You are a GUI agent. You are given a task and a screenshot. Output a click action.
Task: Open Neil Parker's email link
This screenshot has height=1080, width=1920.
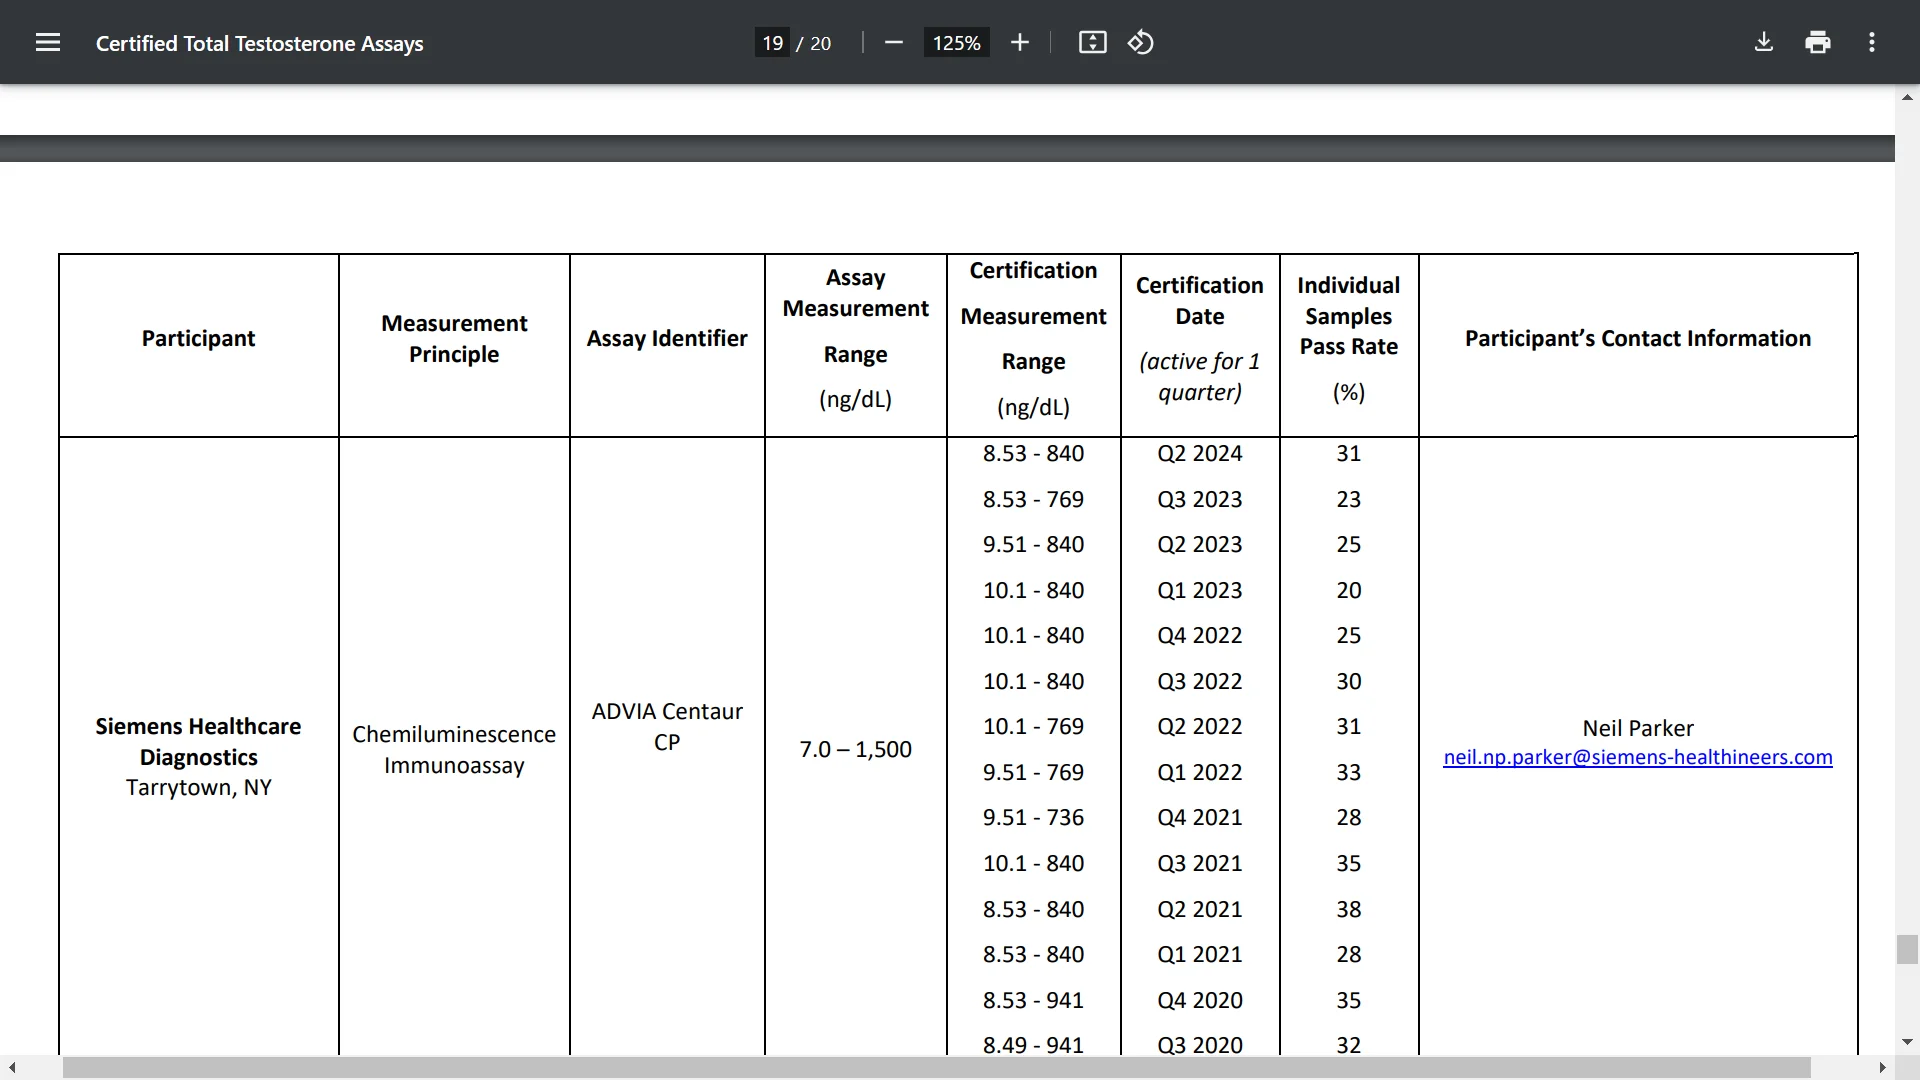coord(1638,758)
